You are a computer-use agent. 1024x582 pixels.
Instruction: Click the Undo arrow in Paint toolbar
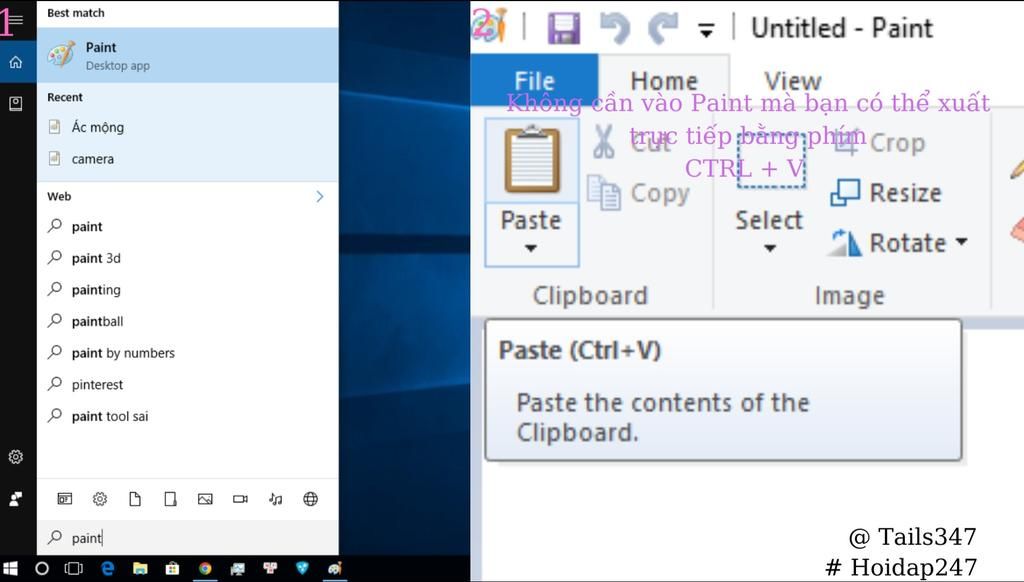point(615,28)
